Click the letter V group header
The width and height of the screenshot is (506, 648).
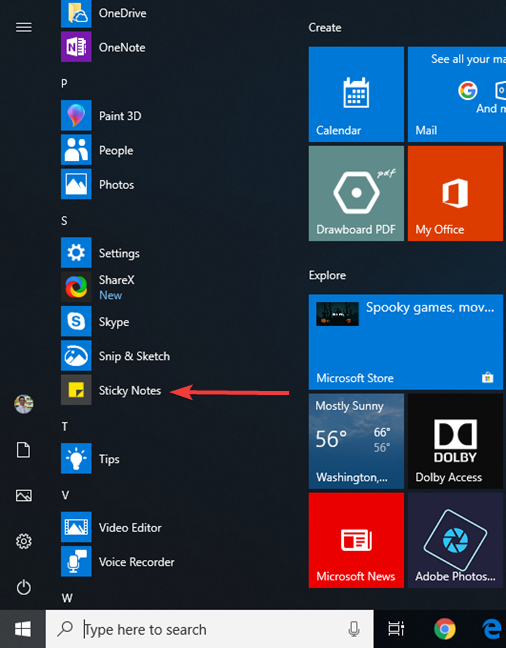[65, 495]
